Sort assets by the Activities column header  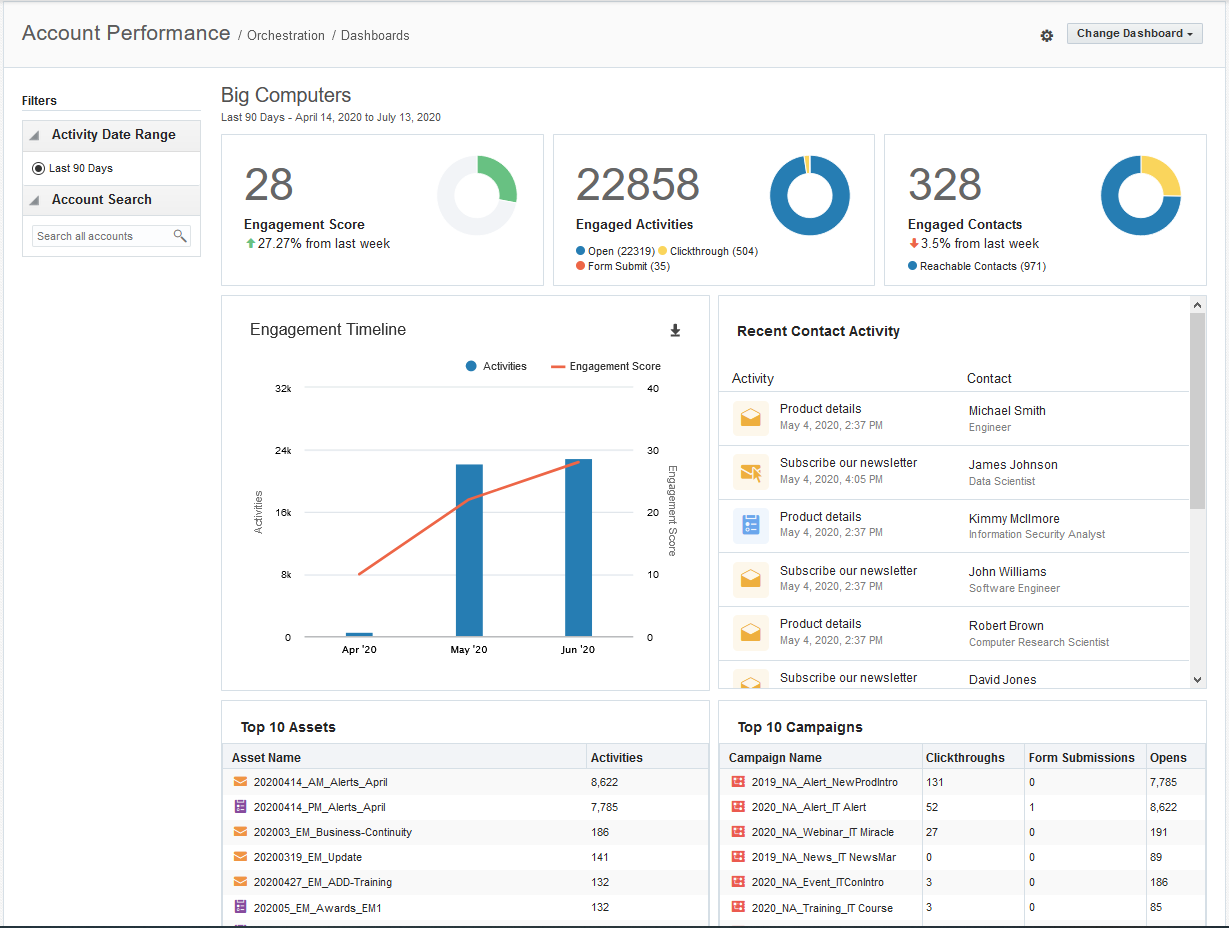[617, 758]
